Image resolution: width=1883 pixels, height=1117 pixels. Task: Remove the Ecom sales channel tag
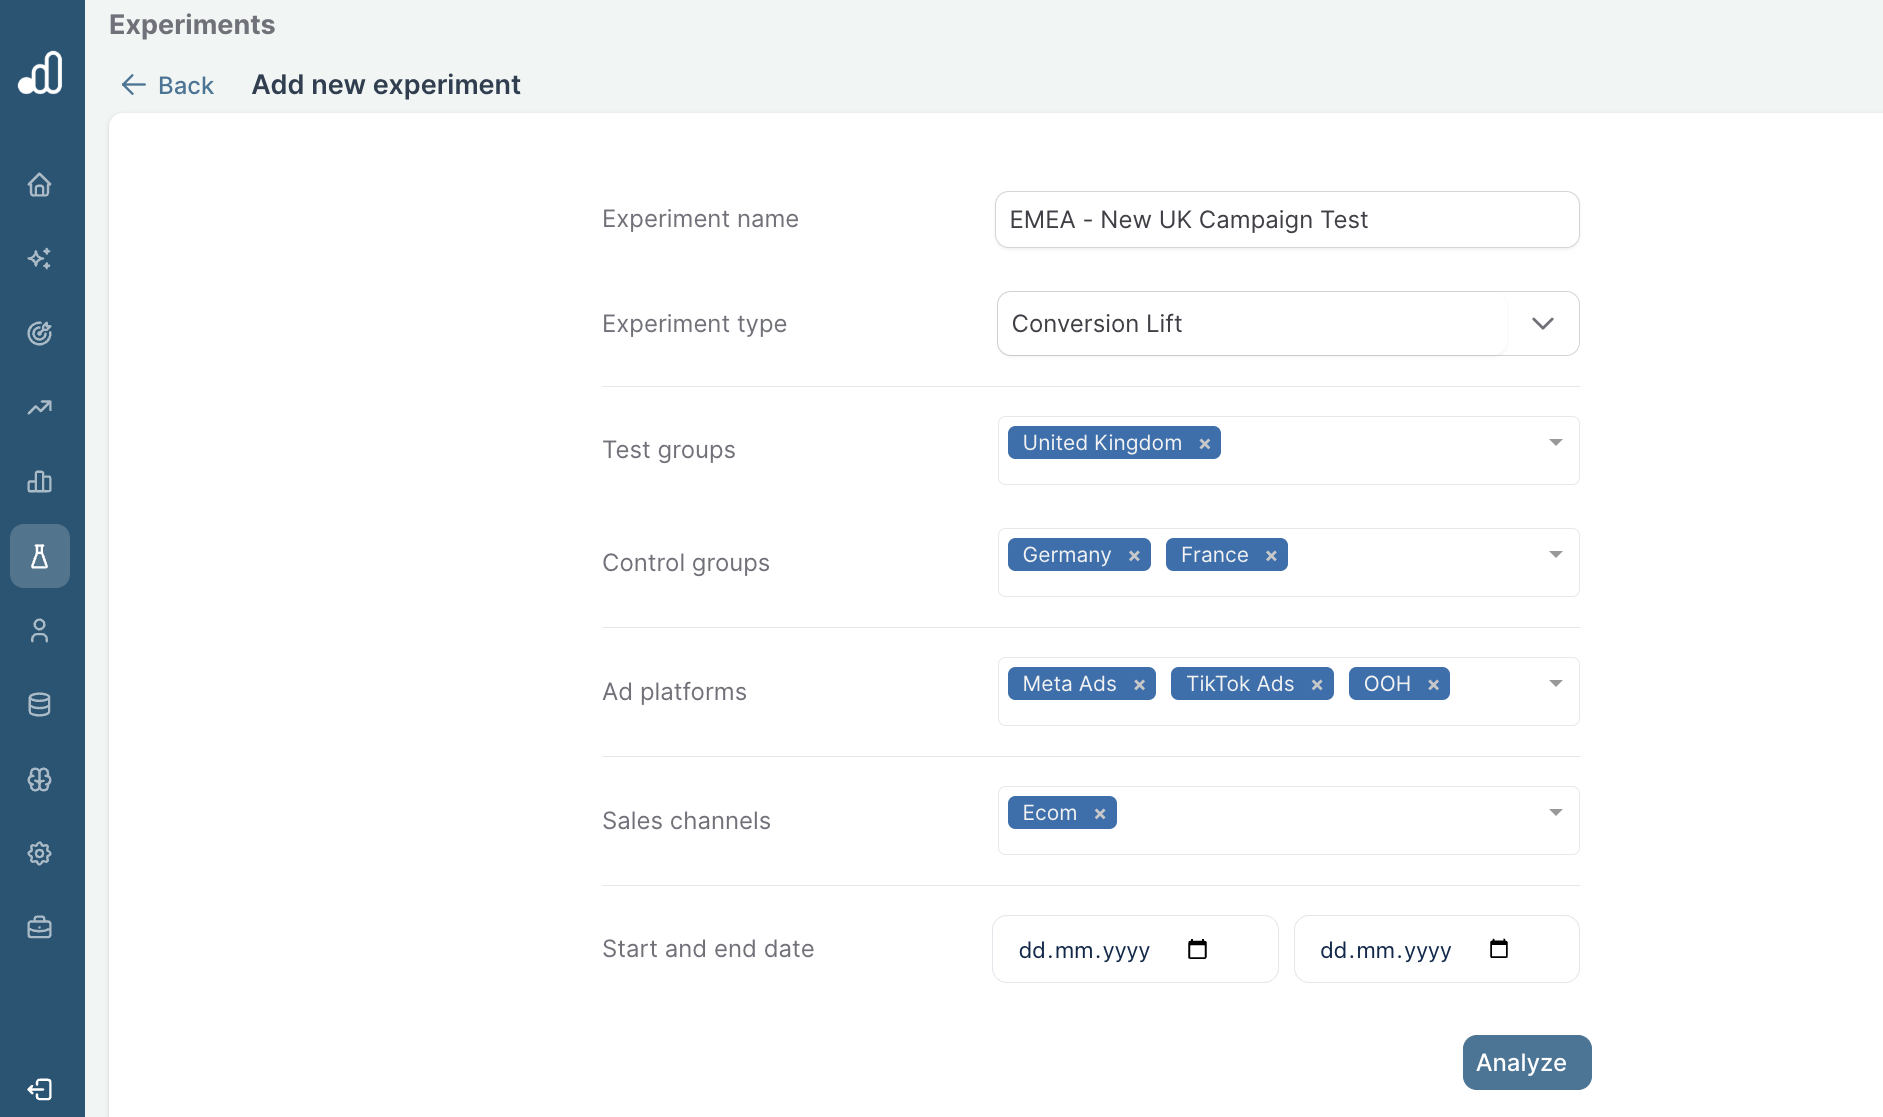pos(1100,814)
